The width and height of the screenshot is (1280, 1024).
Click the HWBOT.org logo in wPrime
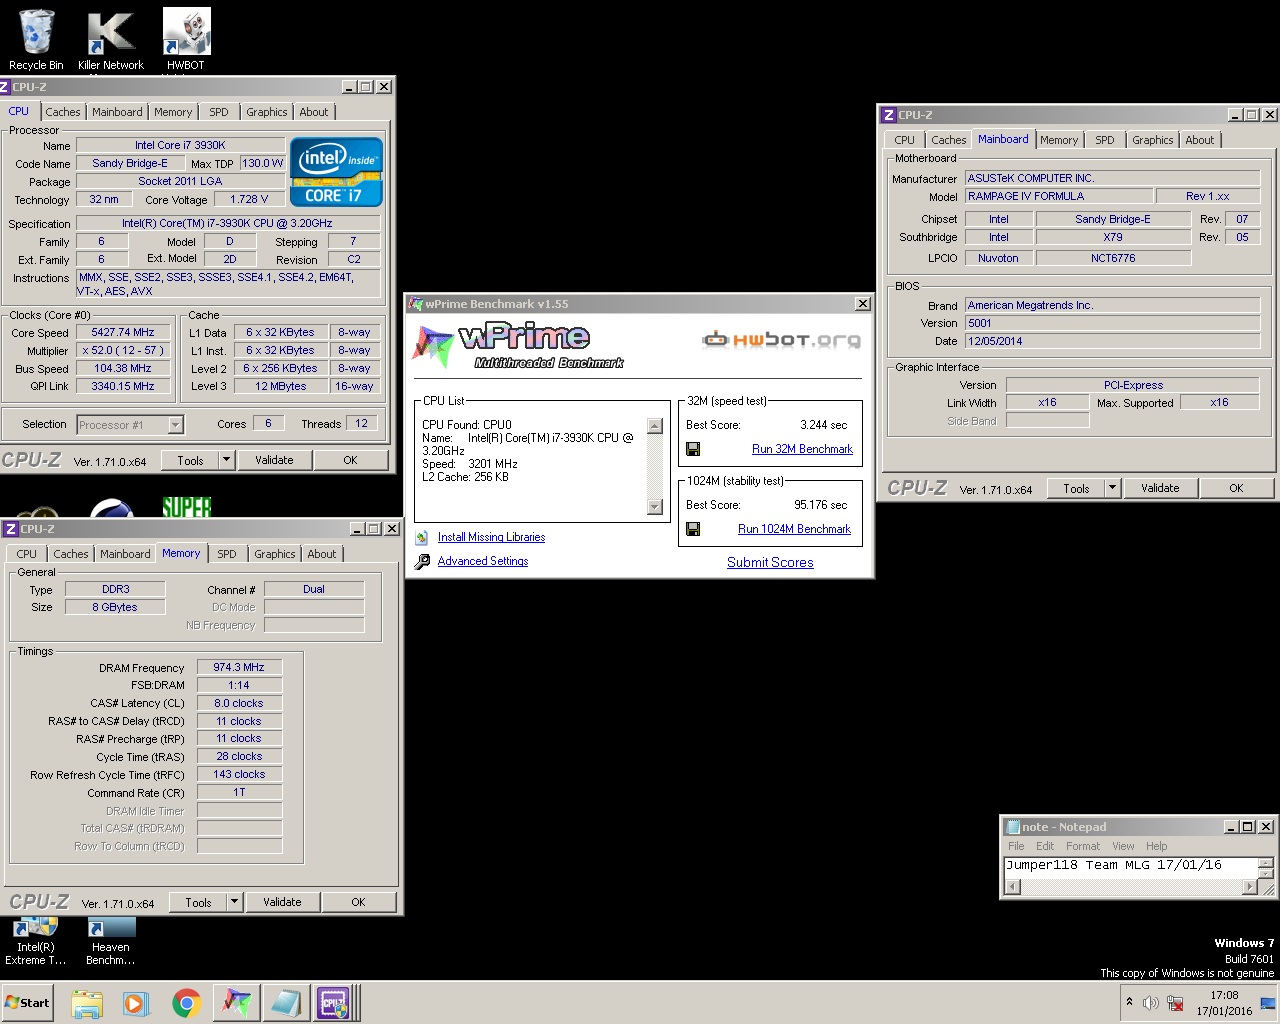click(x=781, y=340)
